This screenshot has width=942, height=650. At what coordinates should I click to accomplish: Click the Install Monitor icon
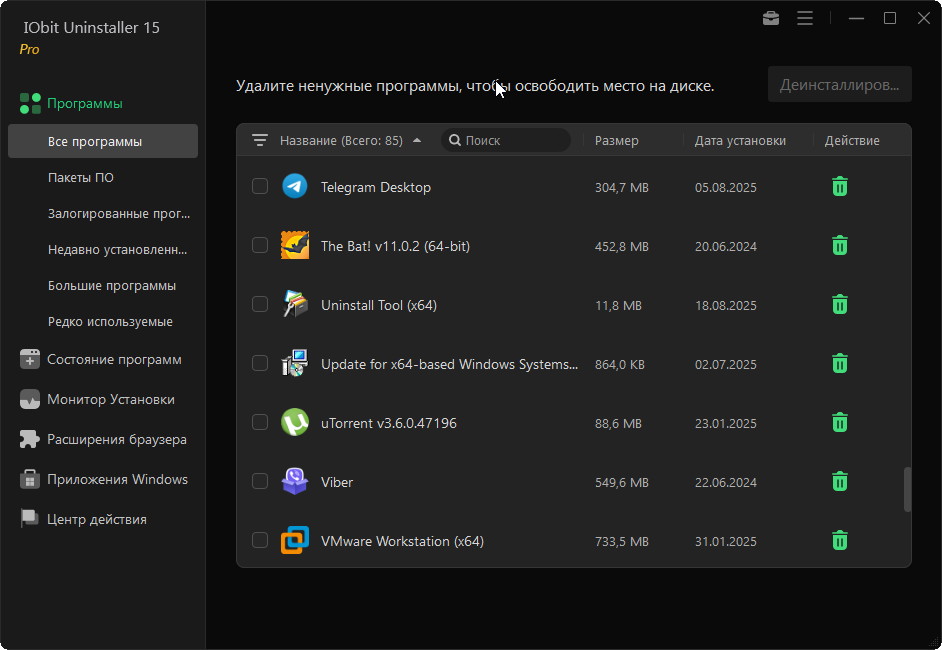[29, 399]
